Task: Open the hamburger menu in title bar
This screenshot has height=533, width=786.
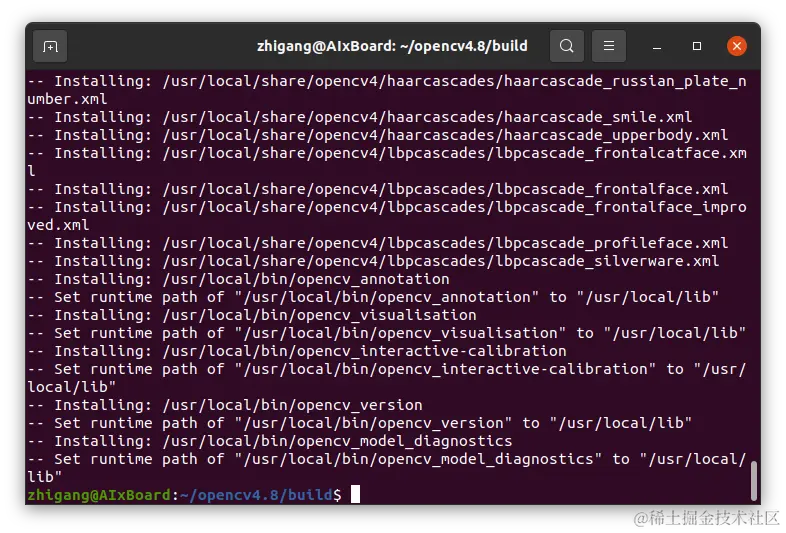Action: tap(609, 46)
